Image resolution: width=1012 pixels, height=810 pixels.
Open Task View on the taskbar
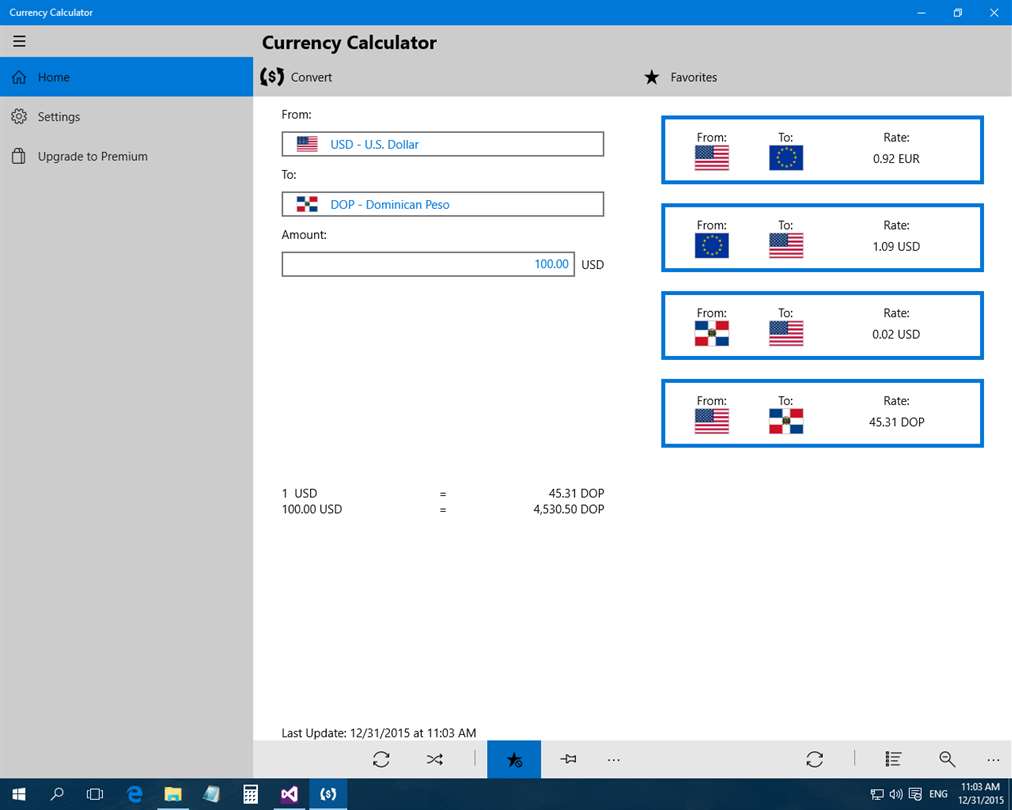pyautogui.click(x=95, y=794)
